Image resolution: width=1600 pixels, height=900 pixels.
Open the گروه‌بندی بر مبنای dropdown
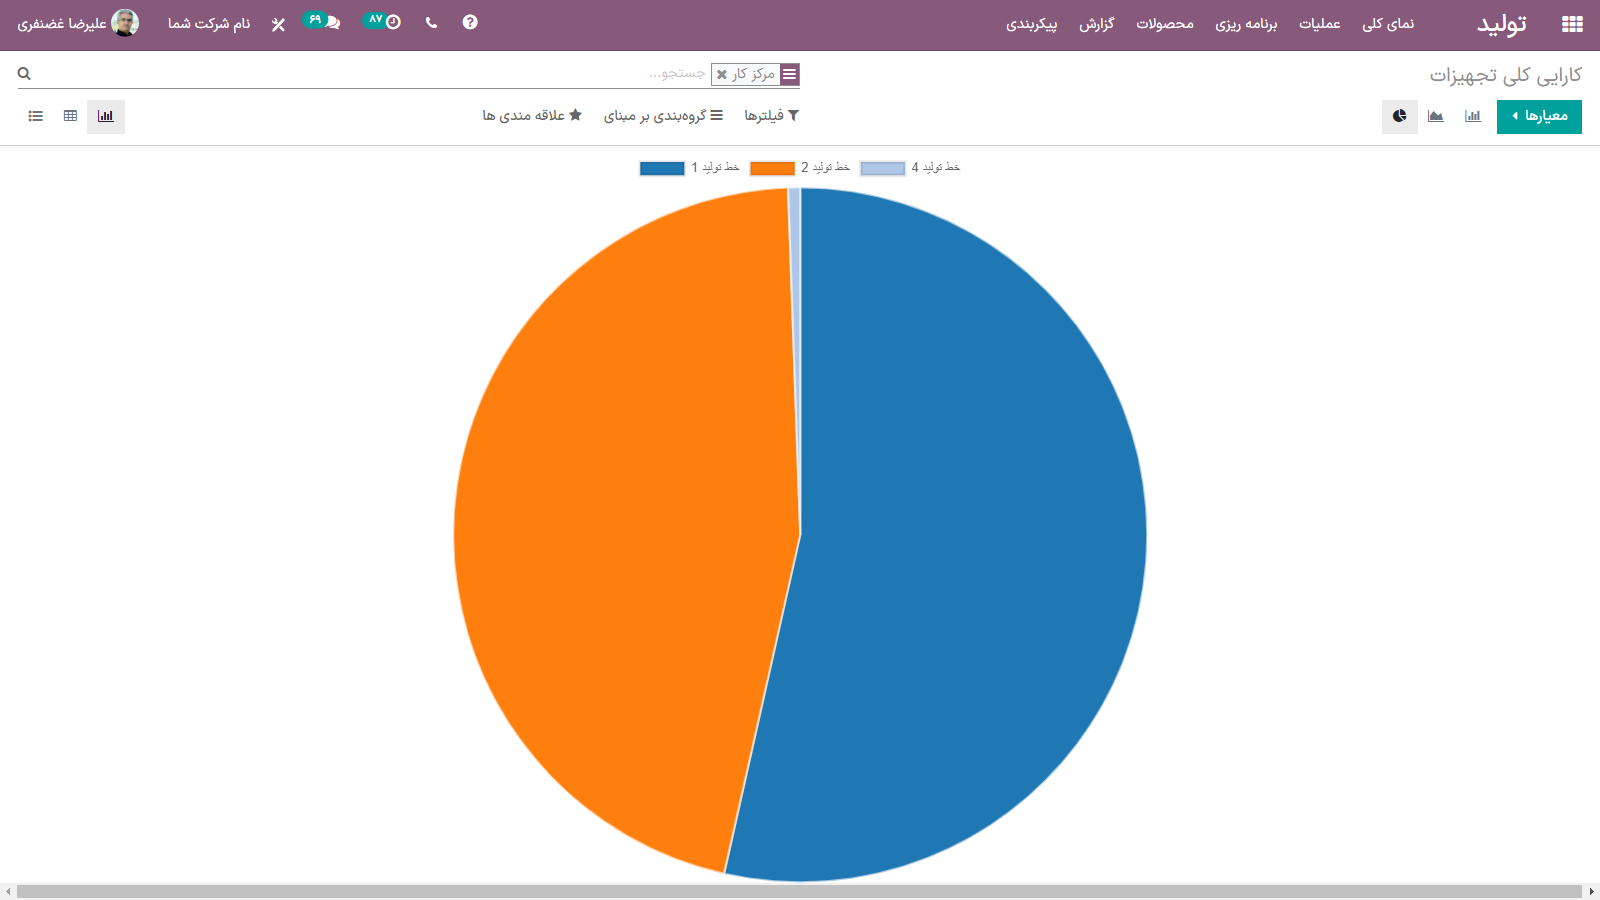point(663,116)
